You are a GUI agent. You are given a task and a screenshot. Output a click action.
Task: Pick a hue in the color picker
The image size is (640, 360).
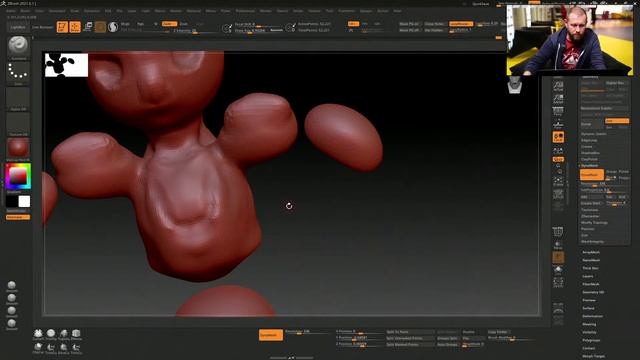pos(18,176)
